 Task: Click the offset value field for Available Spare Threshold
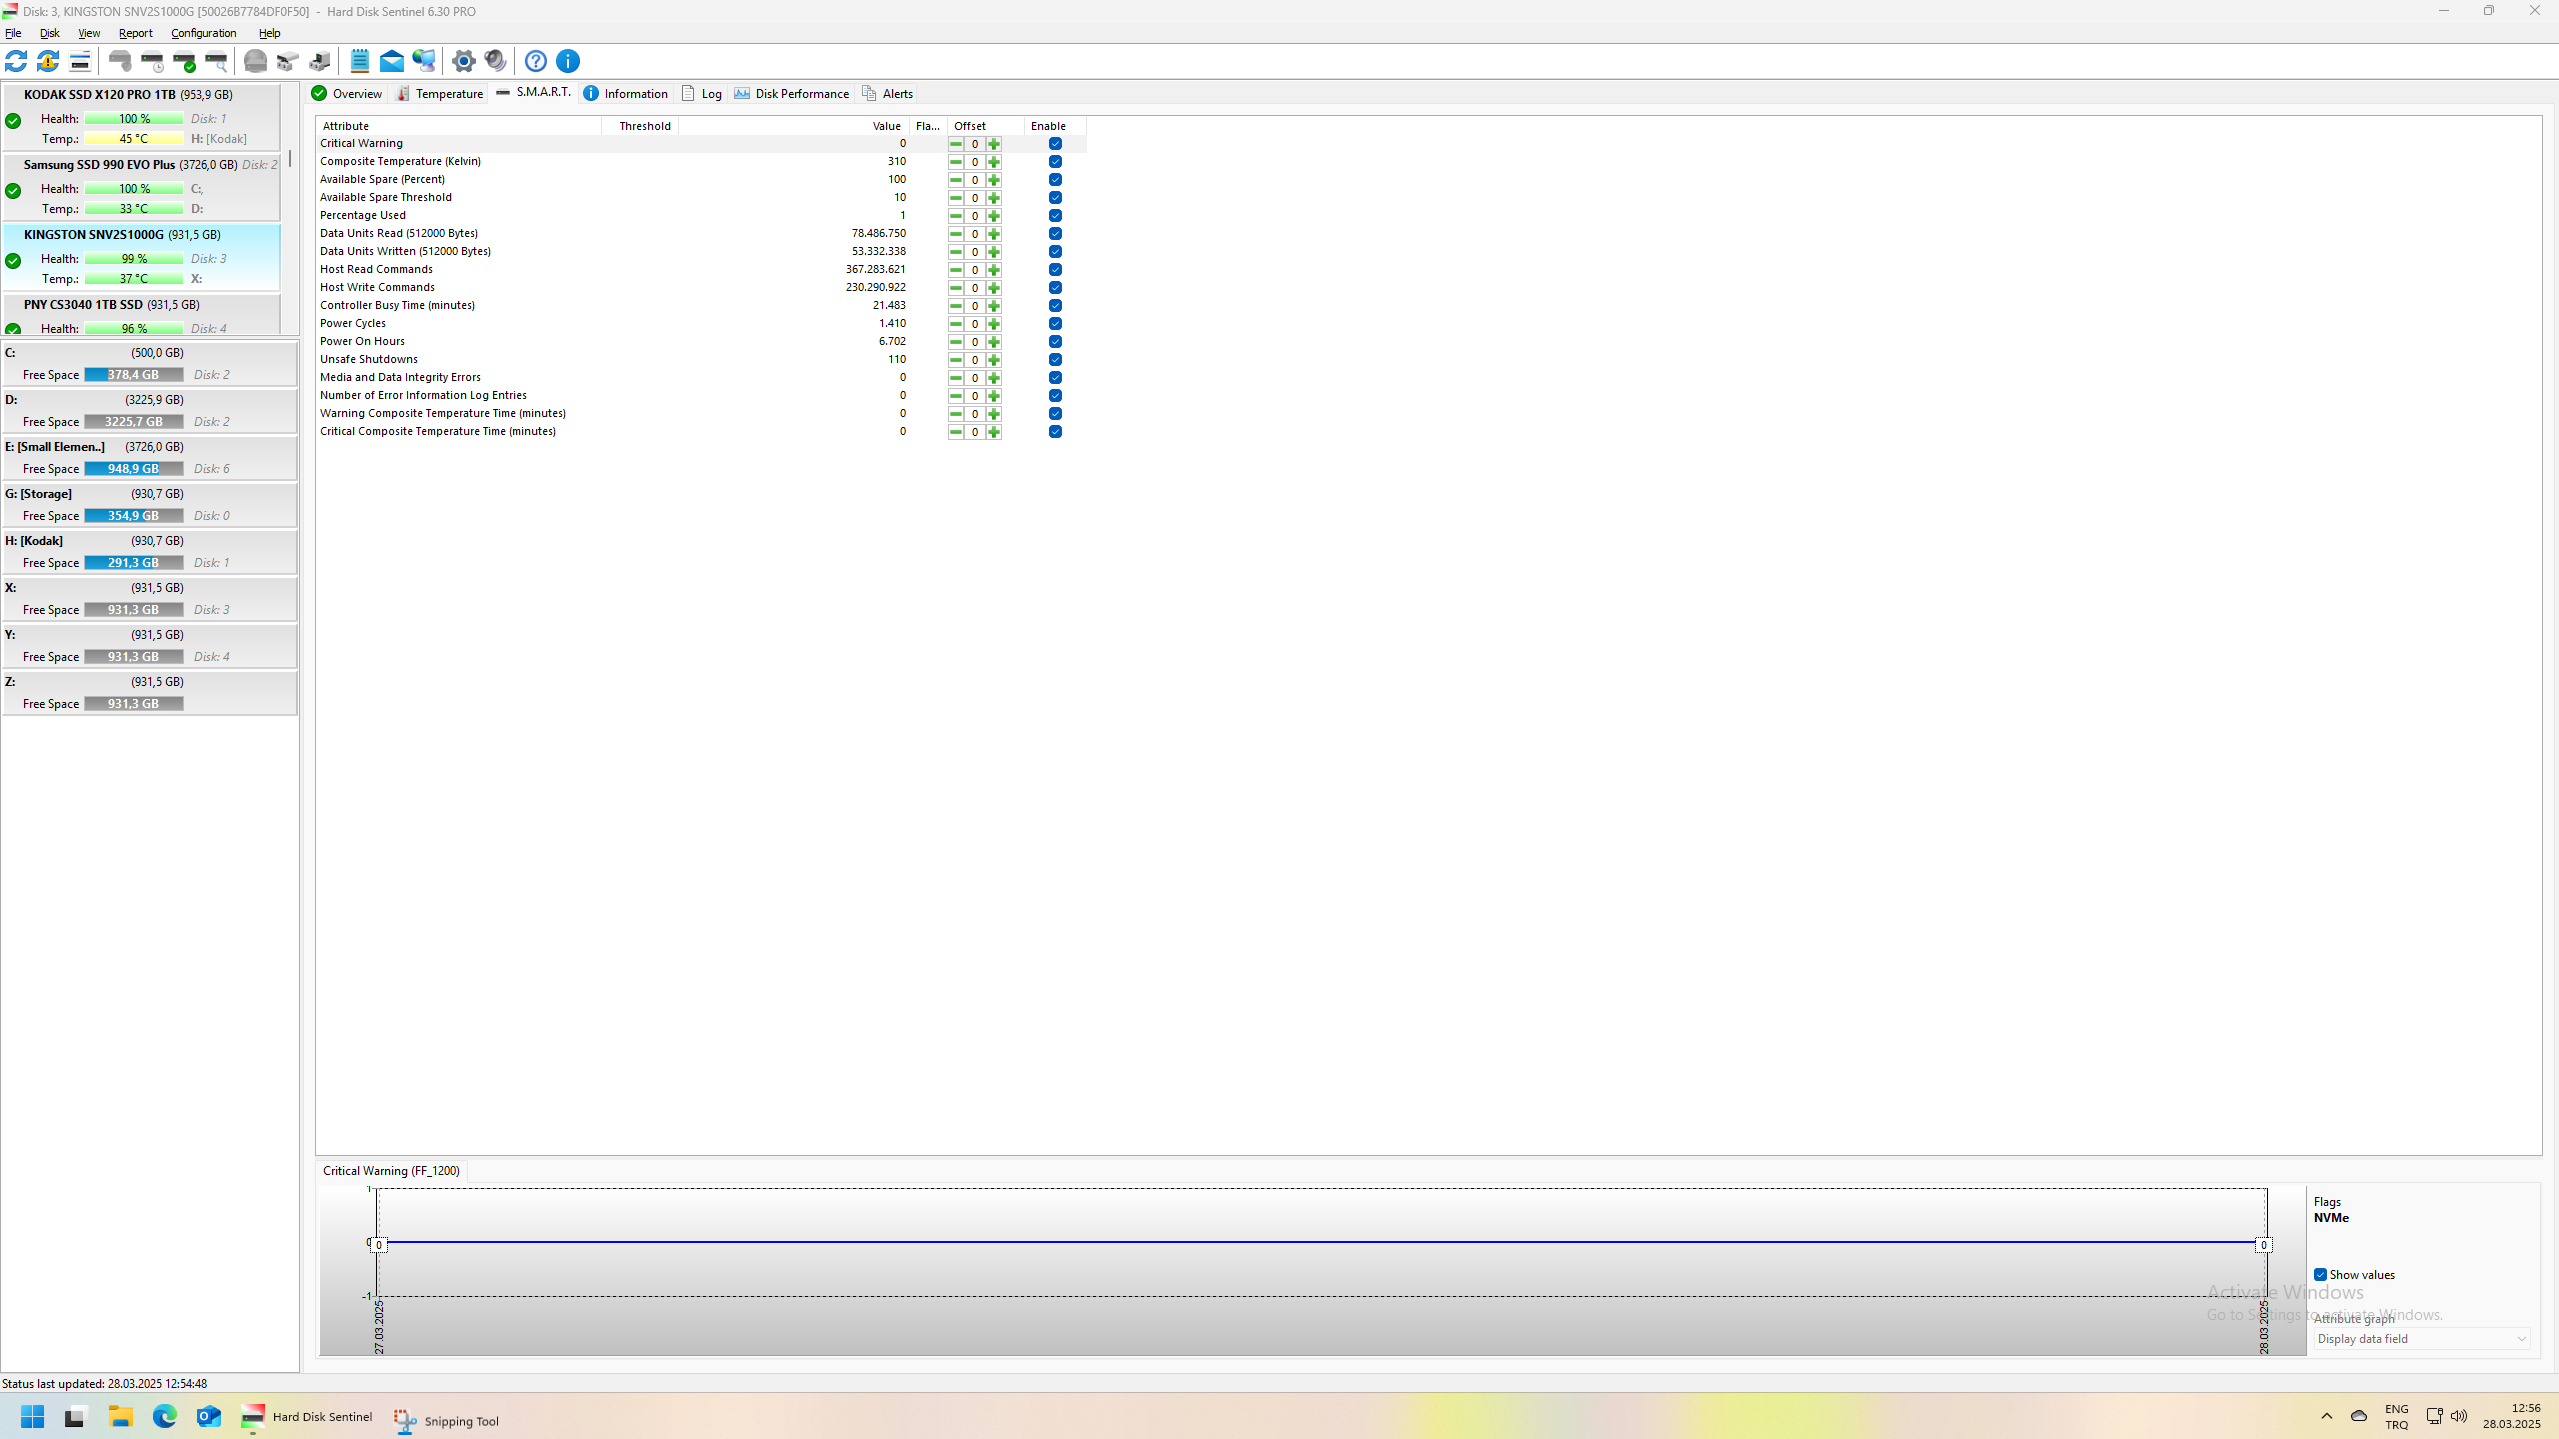tap(975, 198)
